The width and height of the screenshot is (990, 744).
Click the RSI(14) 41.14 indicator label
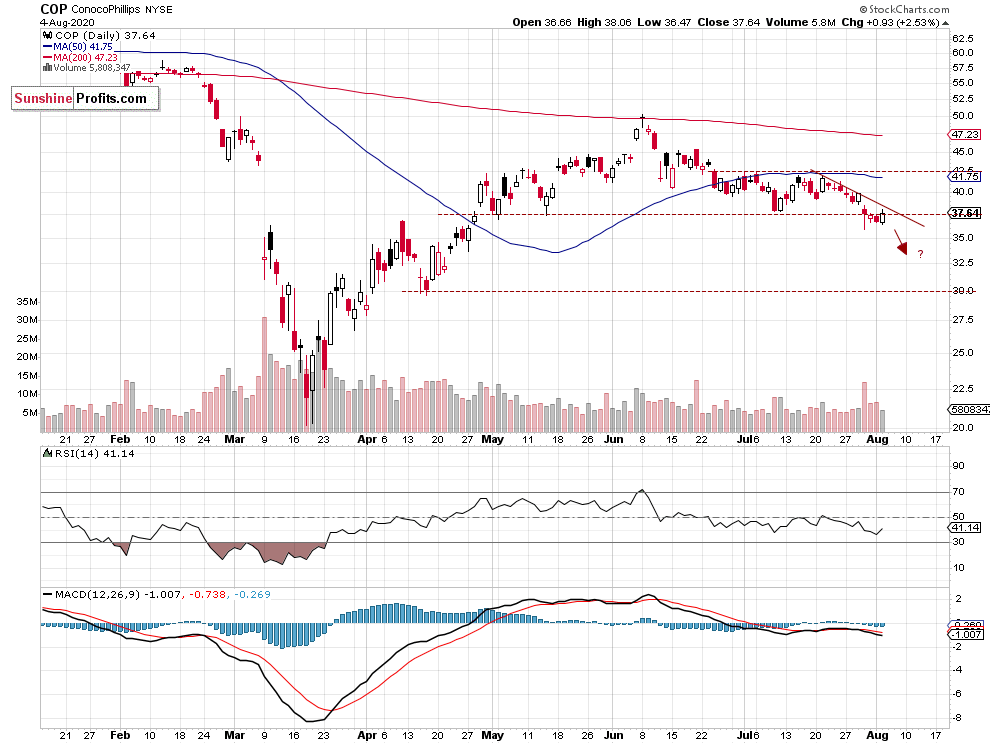94,453
